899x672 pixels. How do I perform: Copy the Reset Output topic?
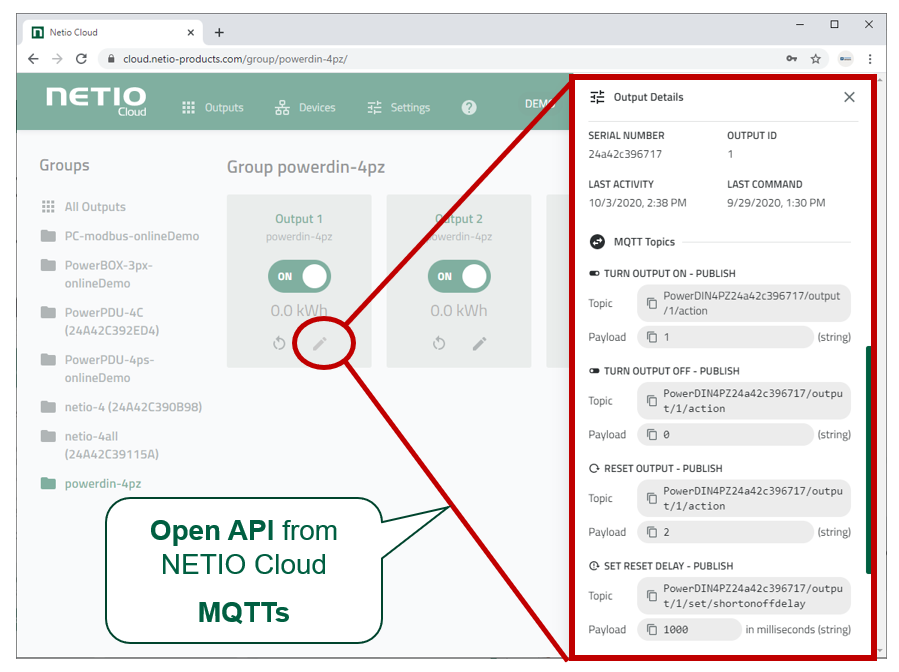[652, 498]
